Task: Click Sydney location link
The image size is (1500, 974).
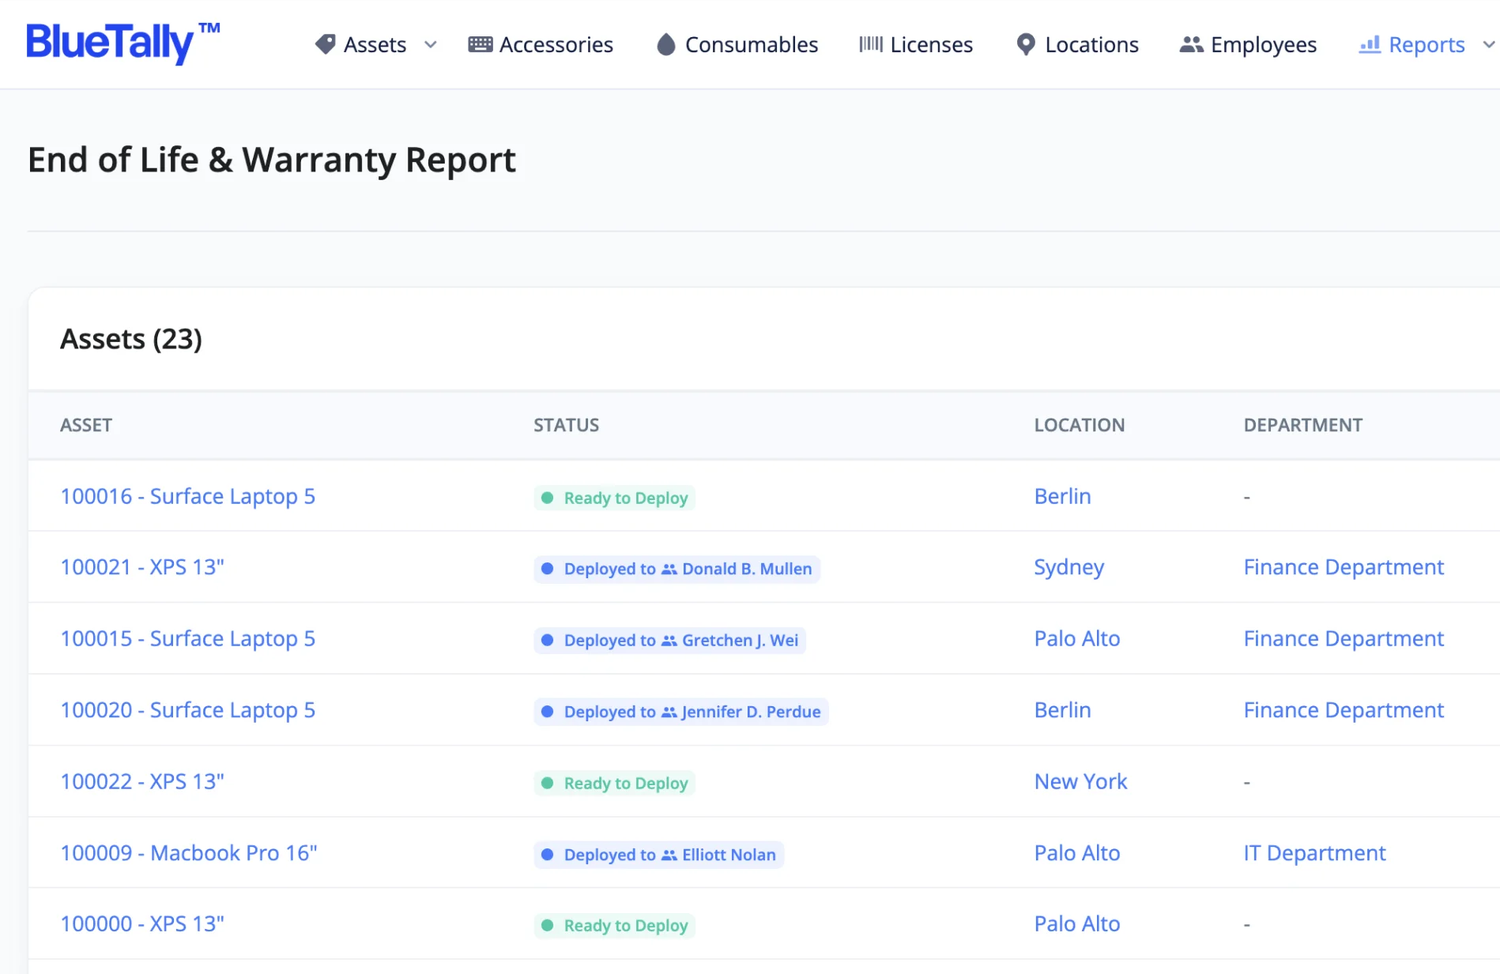Action: (x=1069, y=567)
